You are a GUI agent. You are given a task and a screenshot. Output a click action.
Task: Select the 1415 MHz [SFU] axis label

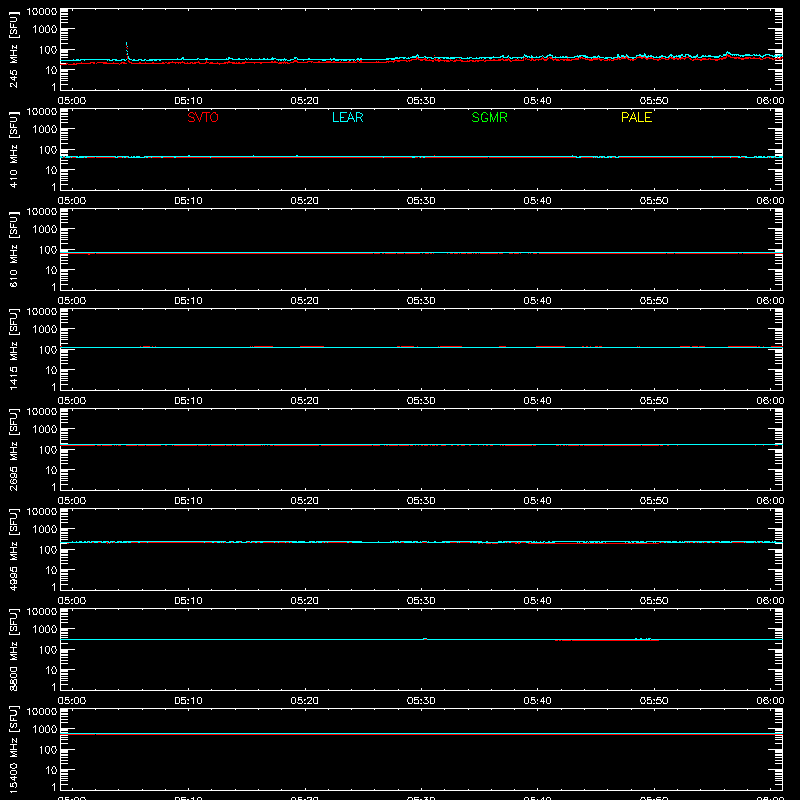[x=14, y=349]
